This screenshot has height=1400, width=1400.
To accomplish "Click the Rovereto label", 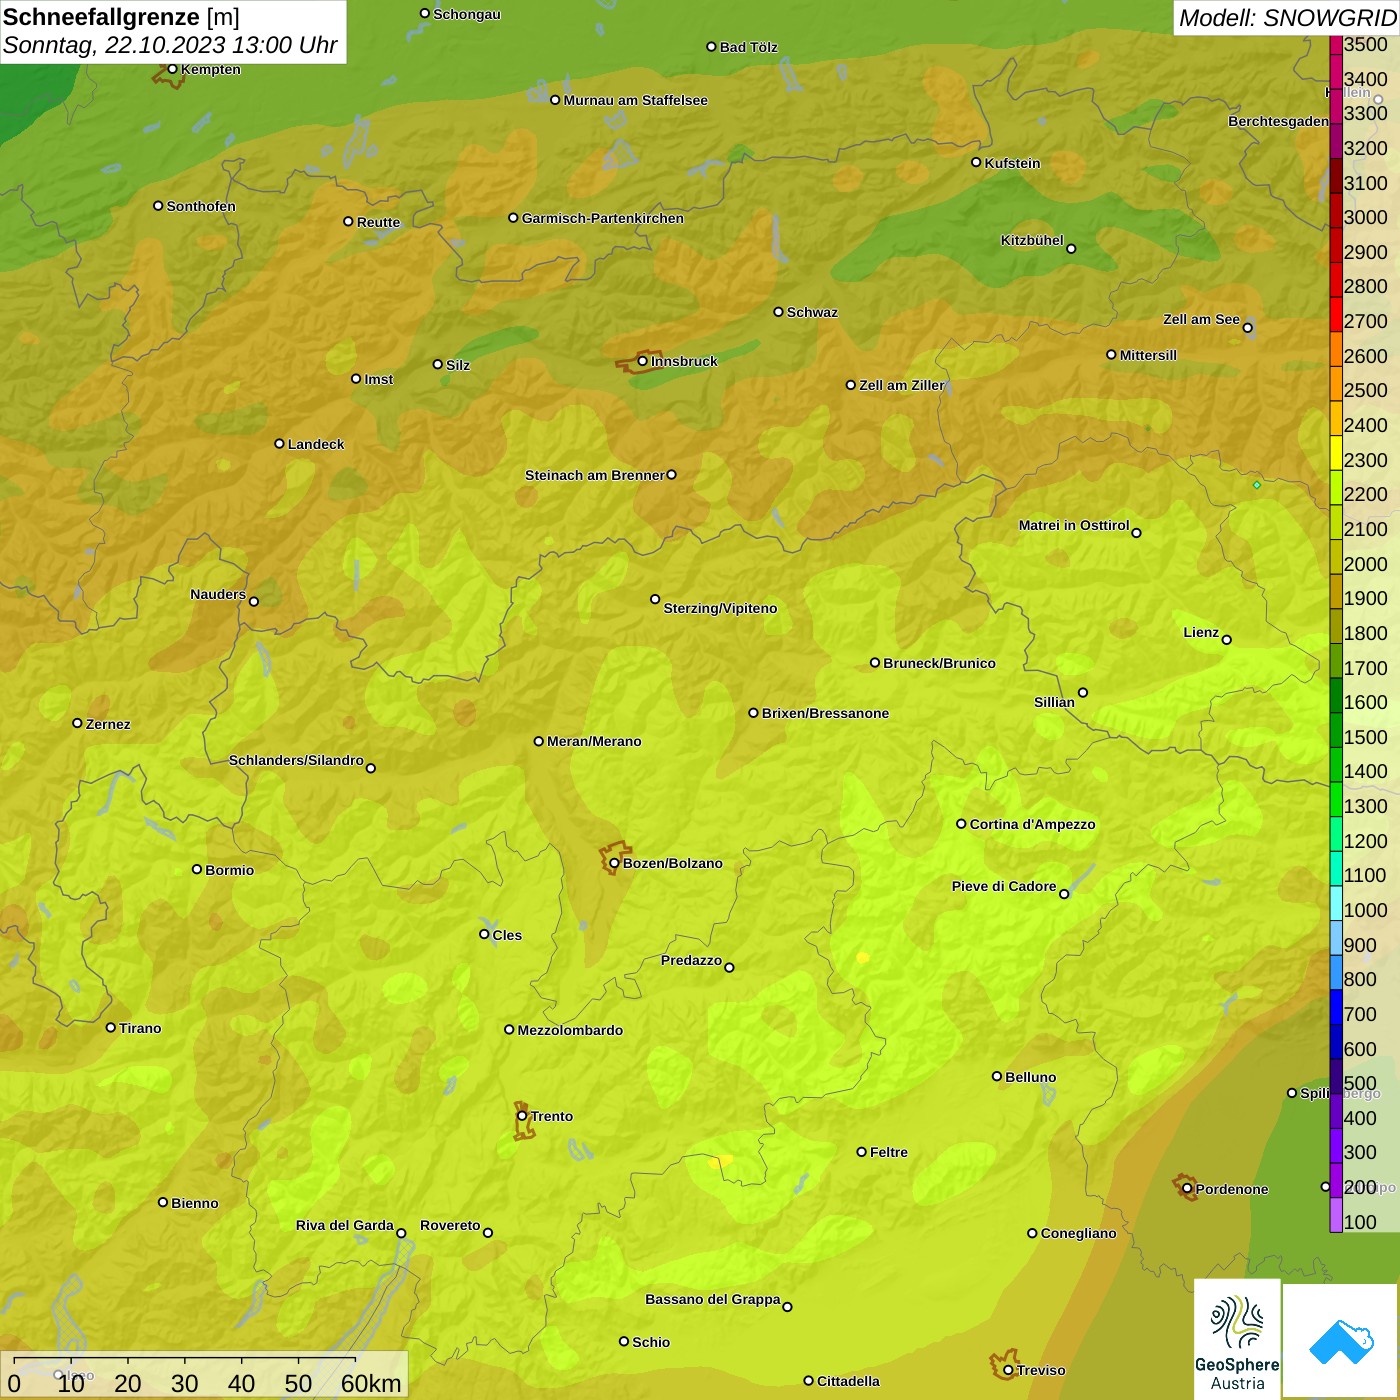I will [450, 1225].
